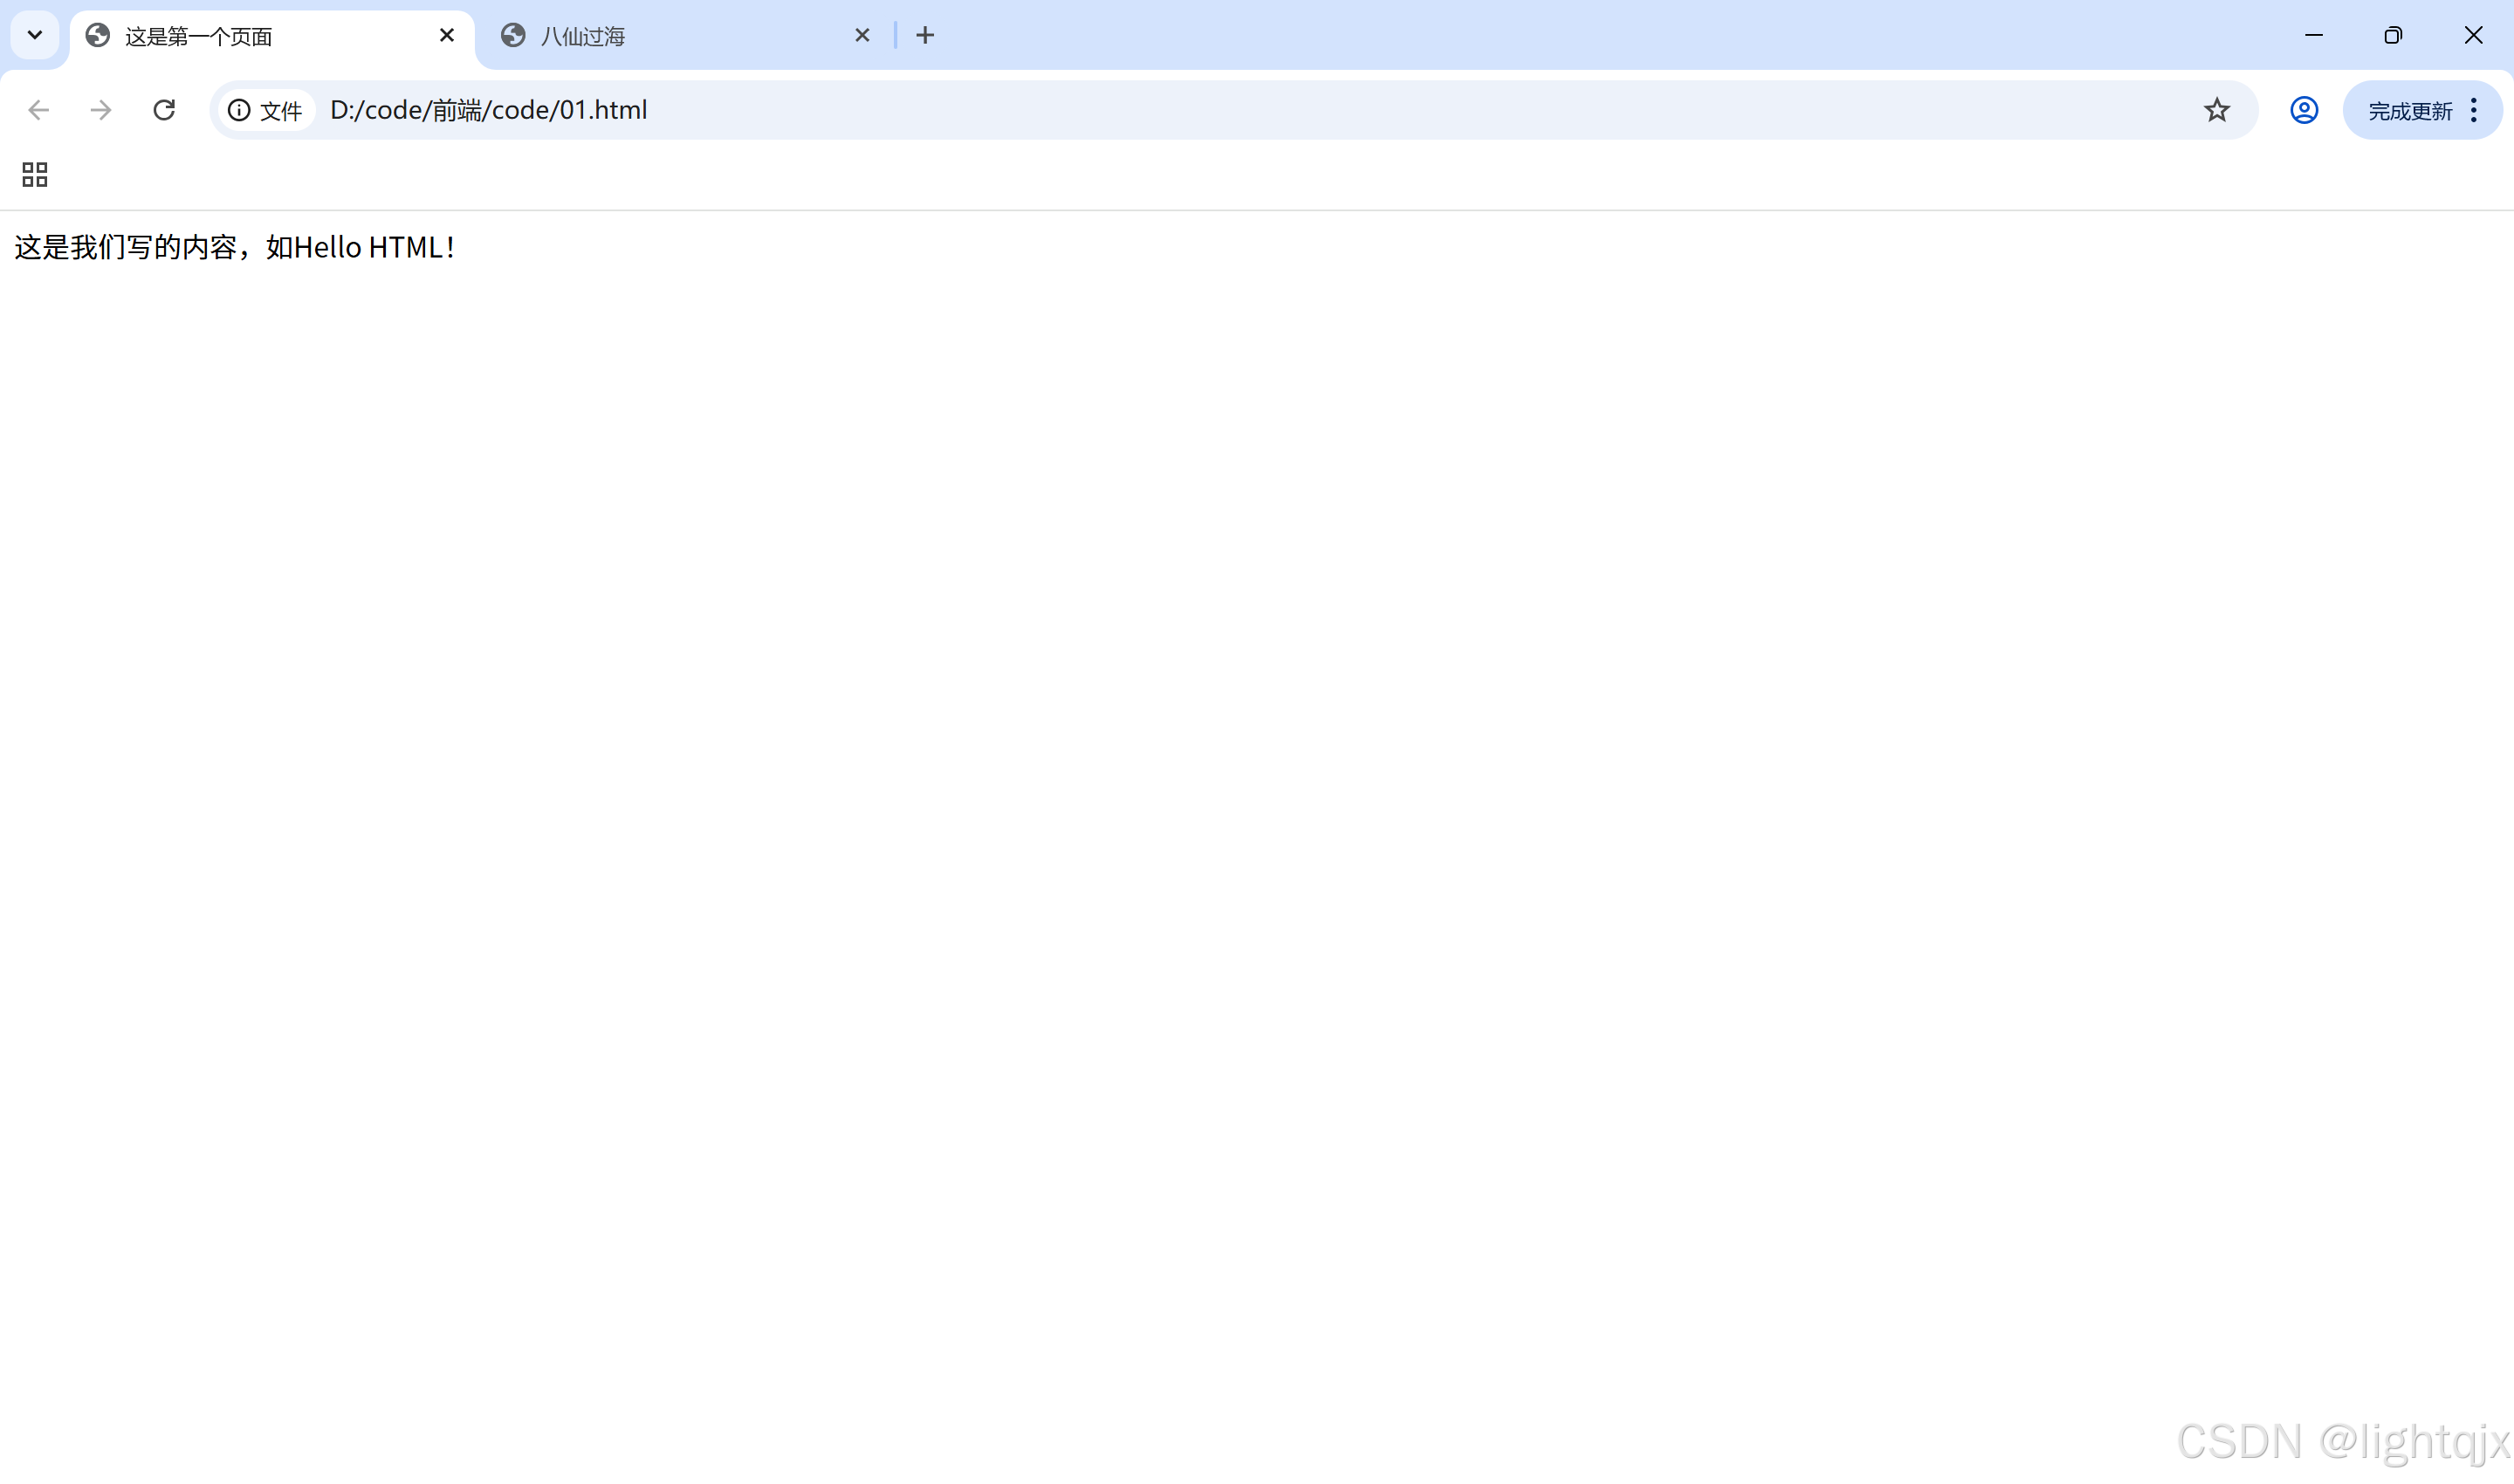Bookmark this page with the star icon
The image size is (2514, 1484).
pos(2216,110)
